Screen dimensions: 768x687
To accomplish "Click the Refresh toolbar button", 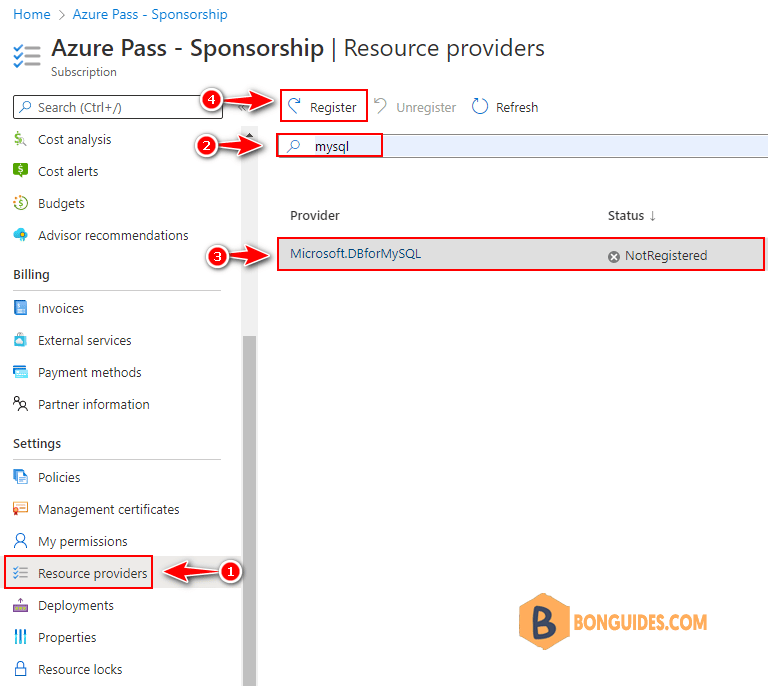I will pyautogui.click(x=505, y=107).
